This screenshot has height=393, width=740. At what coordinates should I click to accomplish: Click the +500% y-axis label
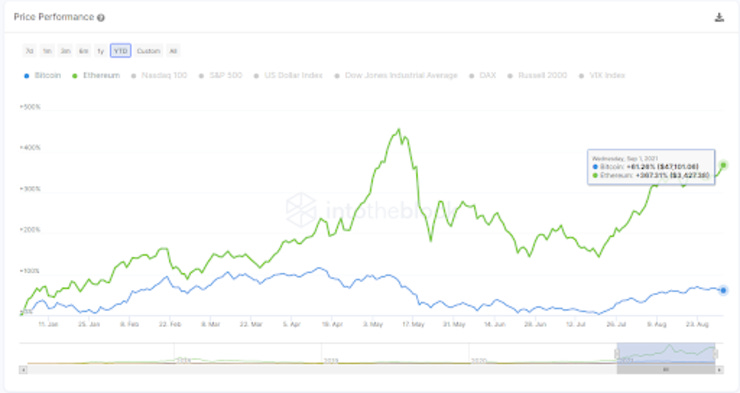30,107
